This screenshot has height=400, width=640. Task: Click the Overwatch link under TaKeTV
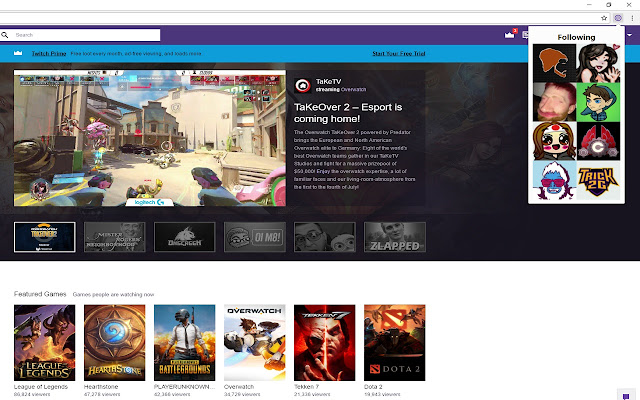353,89
